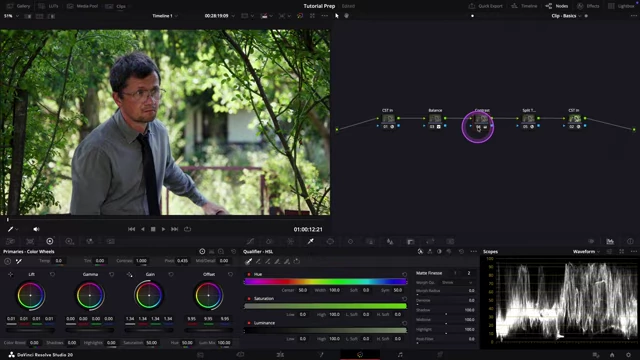Reset the Qualifier palette

[462, 251]
